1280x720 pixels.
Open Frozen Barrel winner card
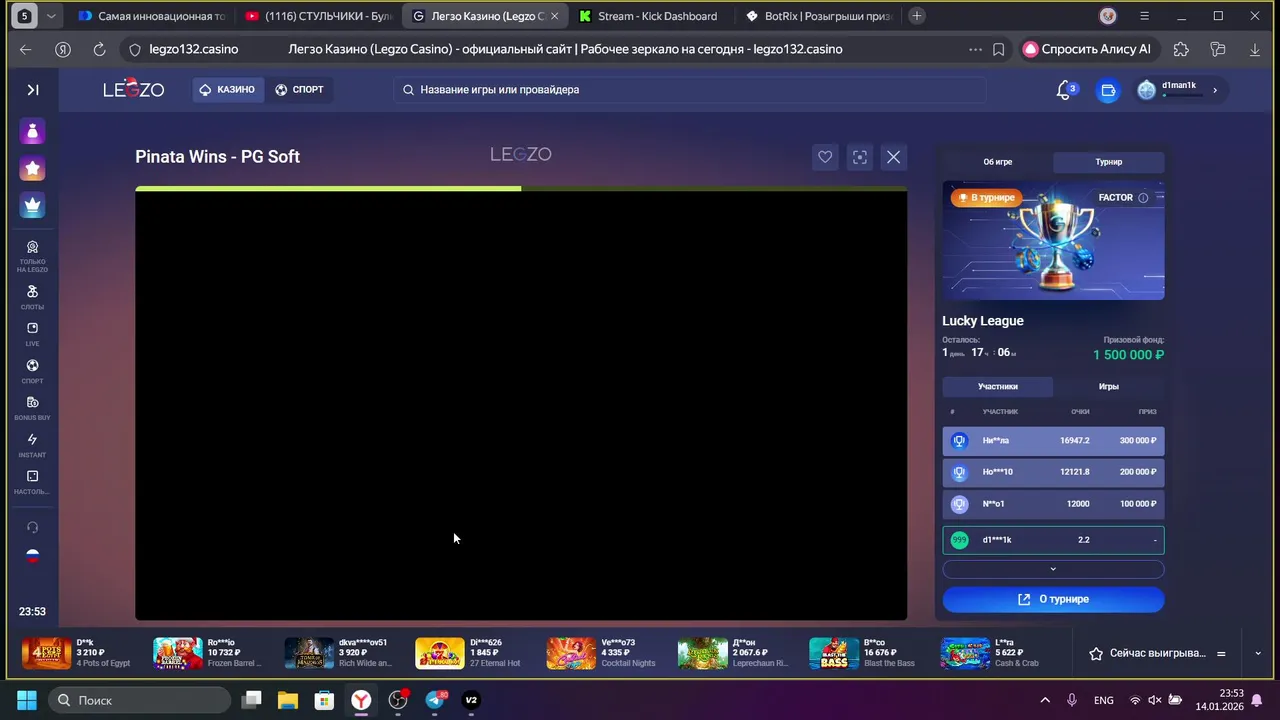pos(209,653)
